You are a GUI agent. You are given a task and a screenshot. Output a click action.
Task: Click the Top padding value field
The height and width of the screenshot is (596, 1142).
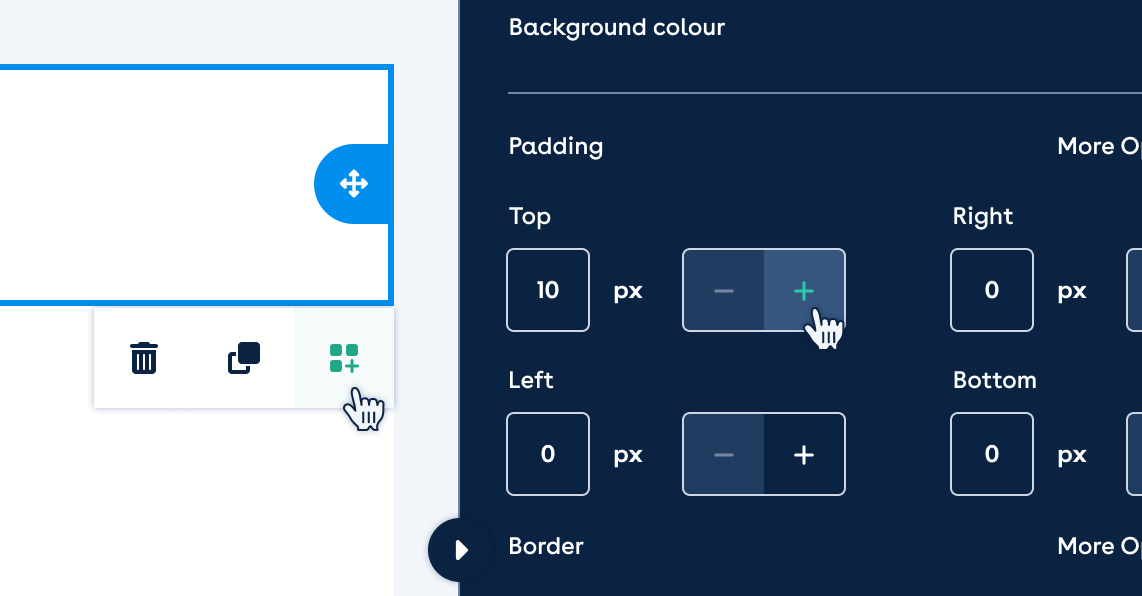(548, 290)
